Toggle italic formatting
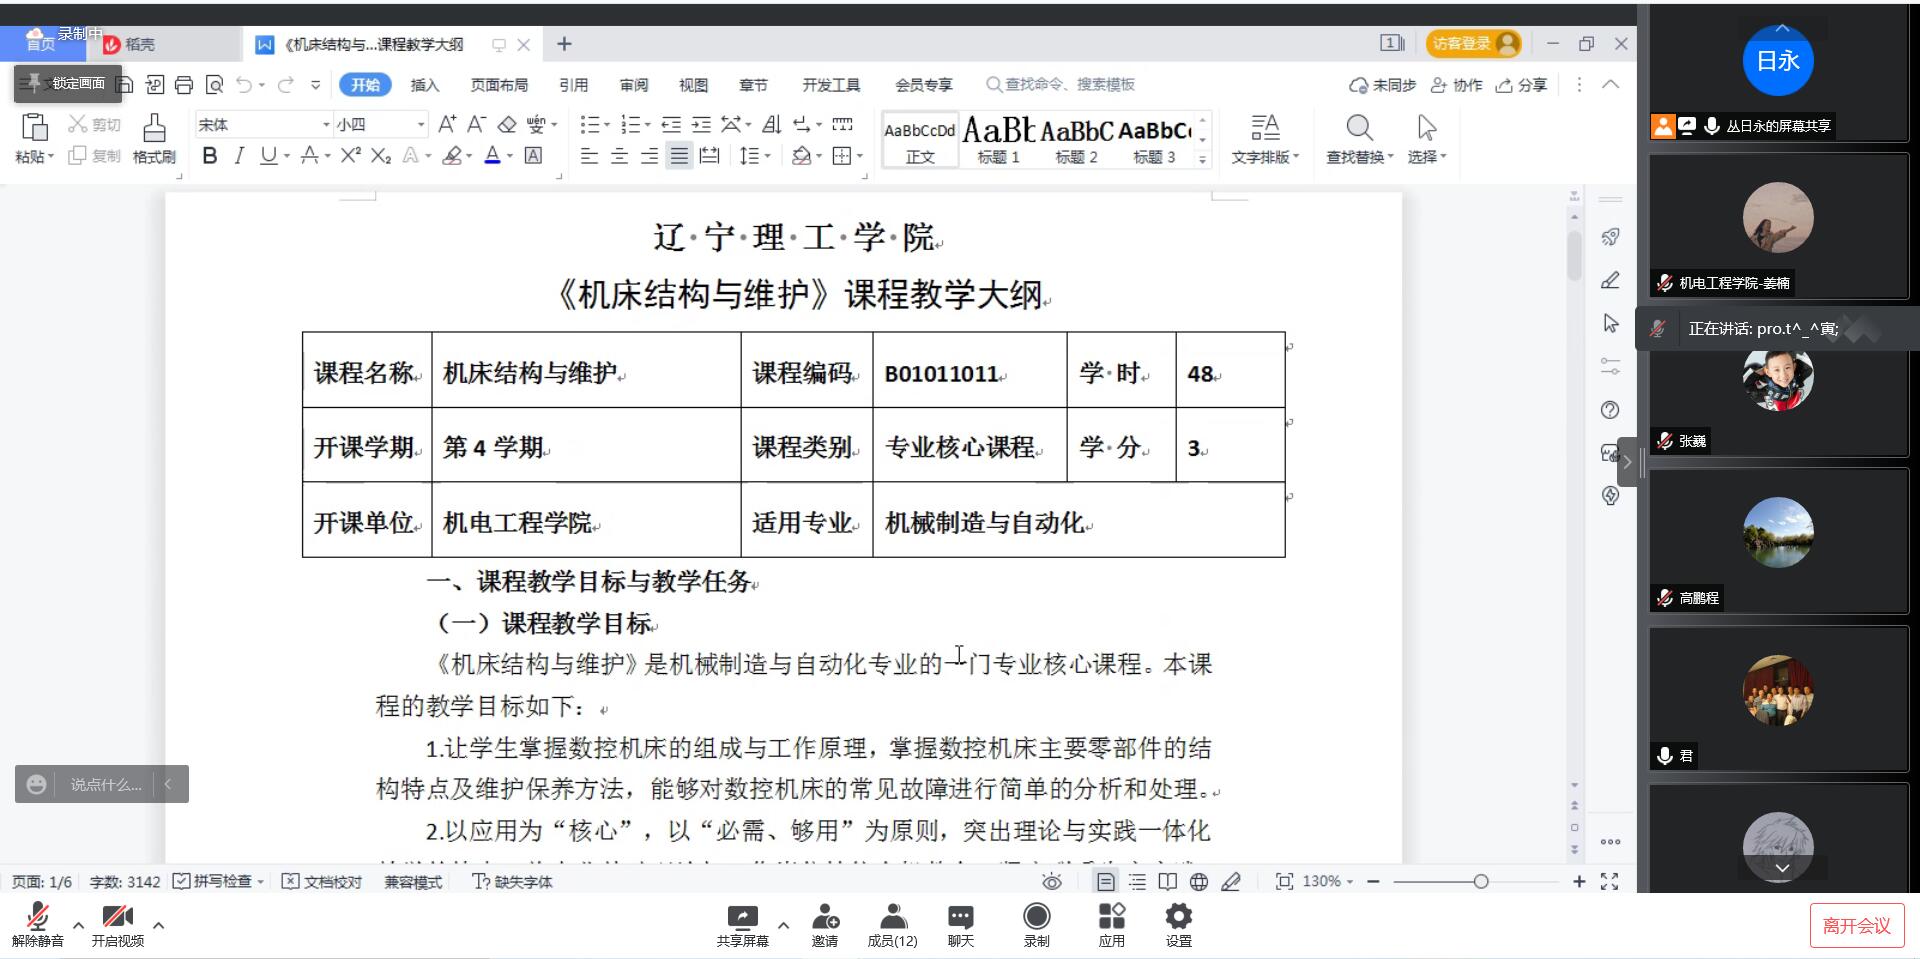 pyautogui.click(x=239, y=155)
